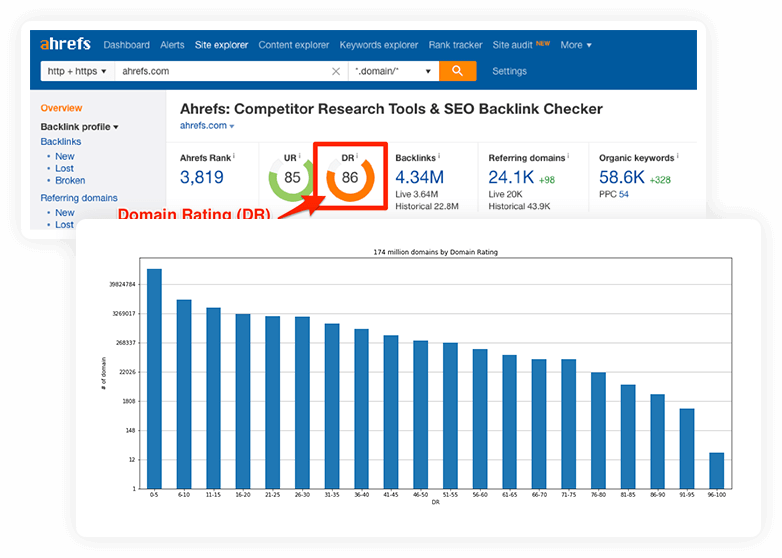Open Overview in the sidebar
782x558 pixels.
pyautogui.click(x=61, y=108)
